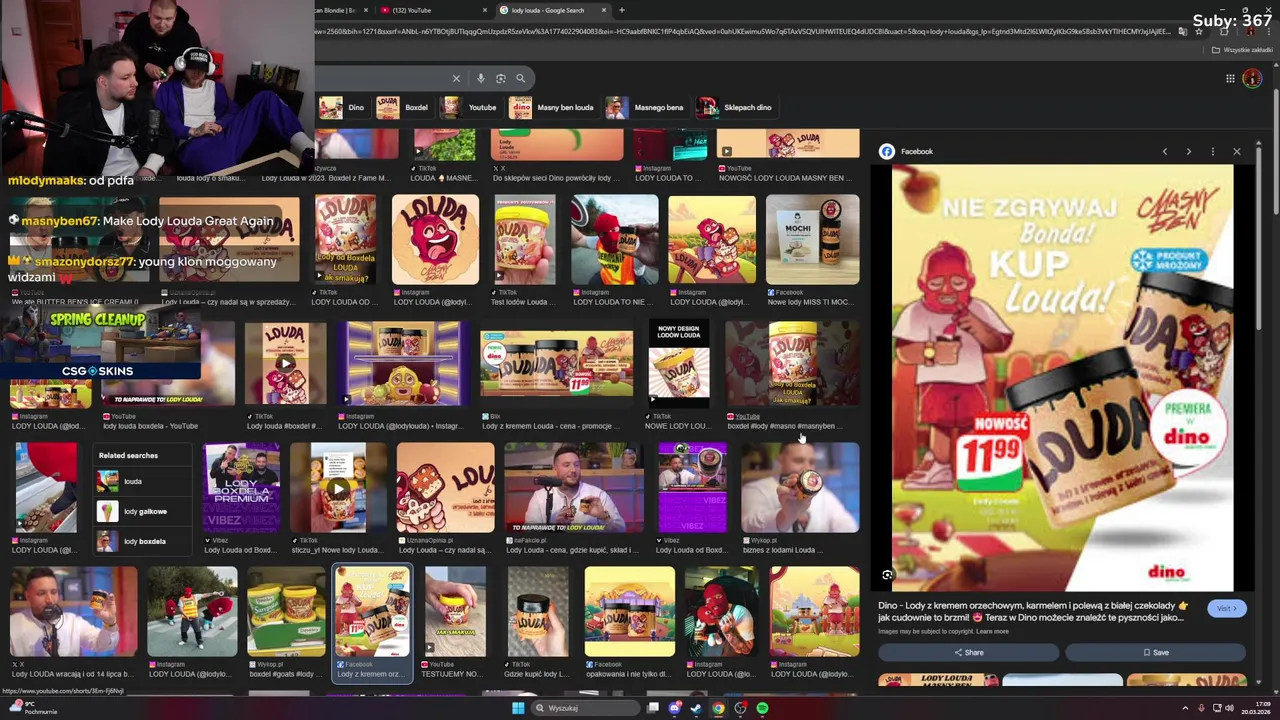Image resolution: width=1280 pixels, height=720 pixels.
Task: Open the Wszystkie zakładki bookmarks folder
Action: [x=1241, y=50]
